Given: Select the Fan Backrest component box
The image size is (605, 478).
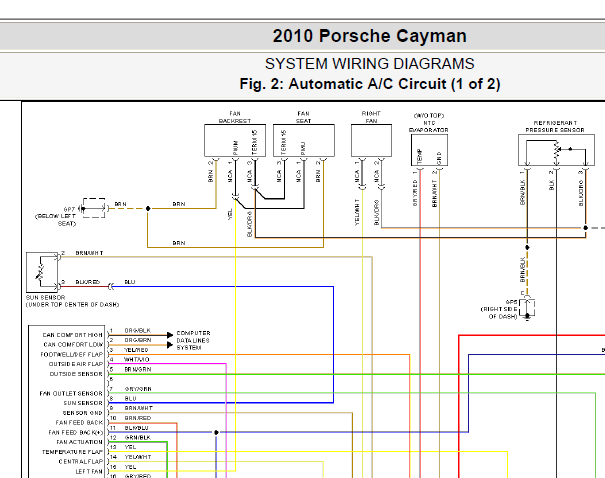Looking at the screenshot, I should click(235, 140).
